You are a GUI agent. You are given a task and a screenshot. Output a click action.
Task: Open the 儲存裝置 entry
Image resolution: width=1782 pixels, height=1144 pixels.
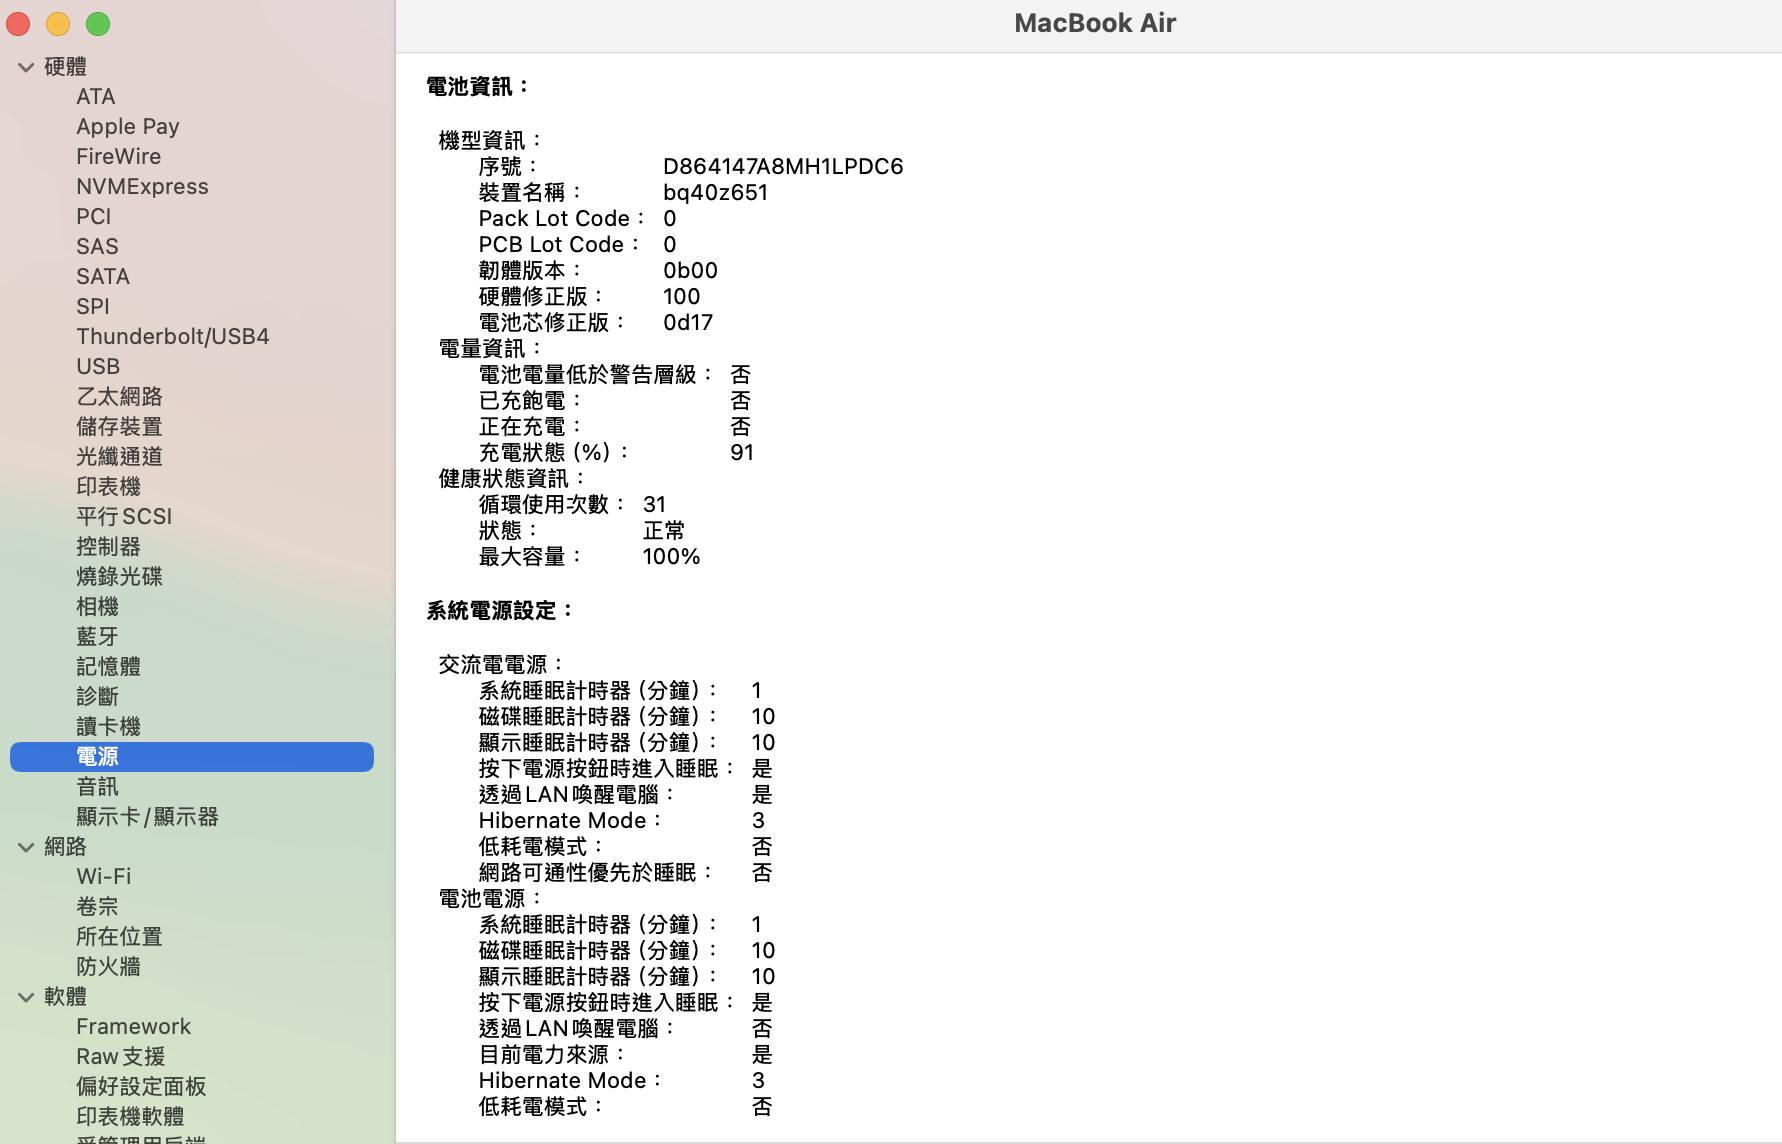point(120,427)
